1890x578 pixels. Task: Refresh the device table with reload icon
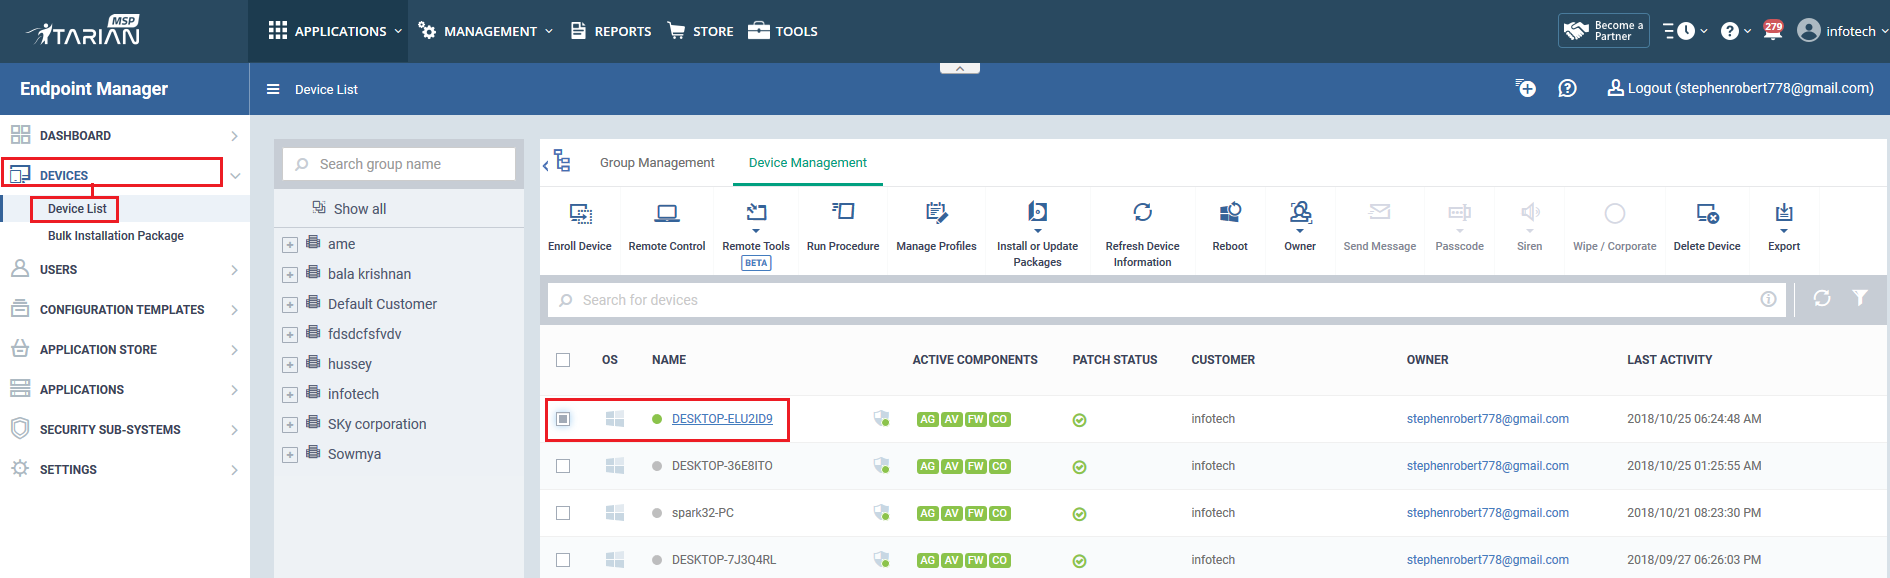(1822, 298)
